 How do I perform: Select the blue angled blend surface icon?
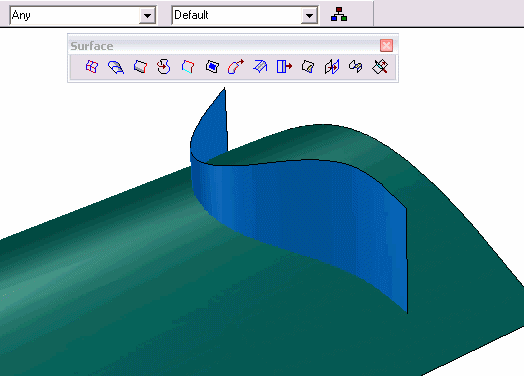click(260, 67)
